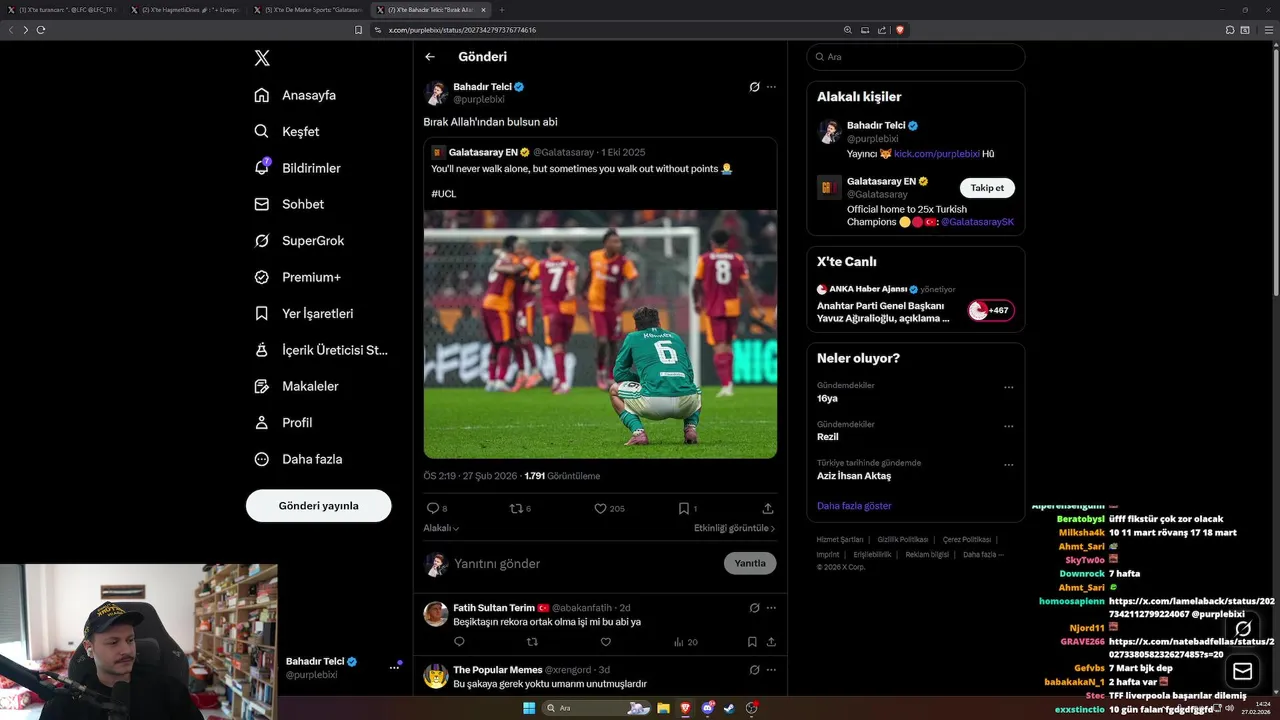
Task: Open the three-dot menu on the main post
Action: pyautogui.click(x=771, y=87)
